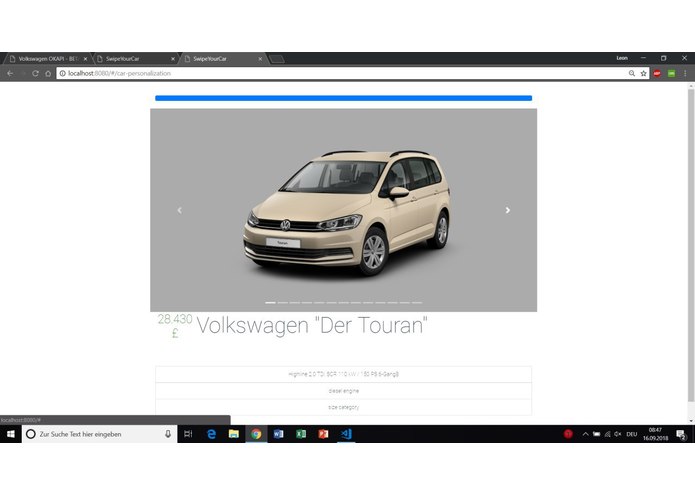Click the blue progress bar above the carousel
Screen dimensions: 695x494
coord(344,98)
